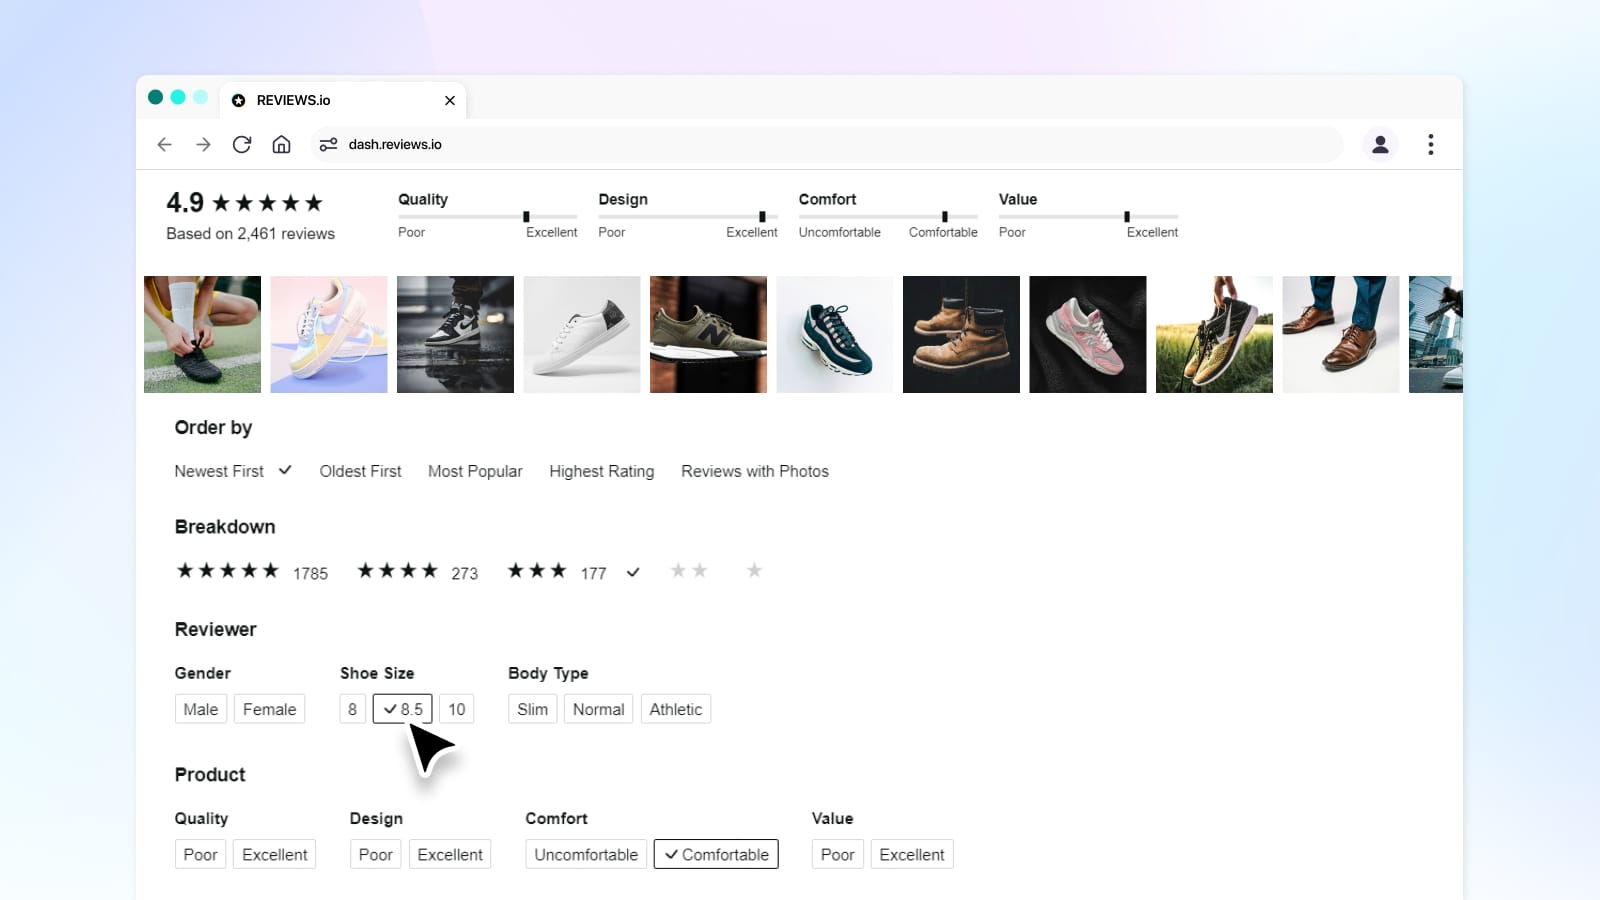Filter by five-star reviews
The image size is (1600, 900).
[x=228, y=571]
